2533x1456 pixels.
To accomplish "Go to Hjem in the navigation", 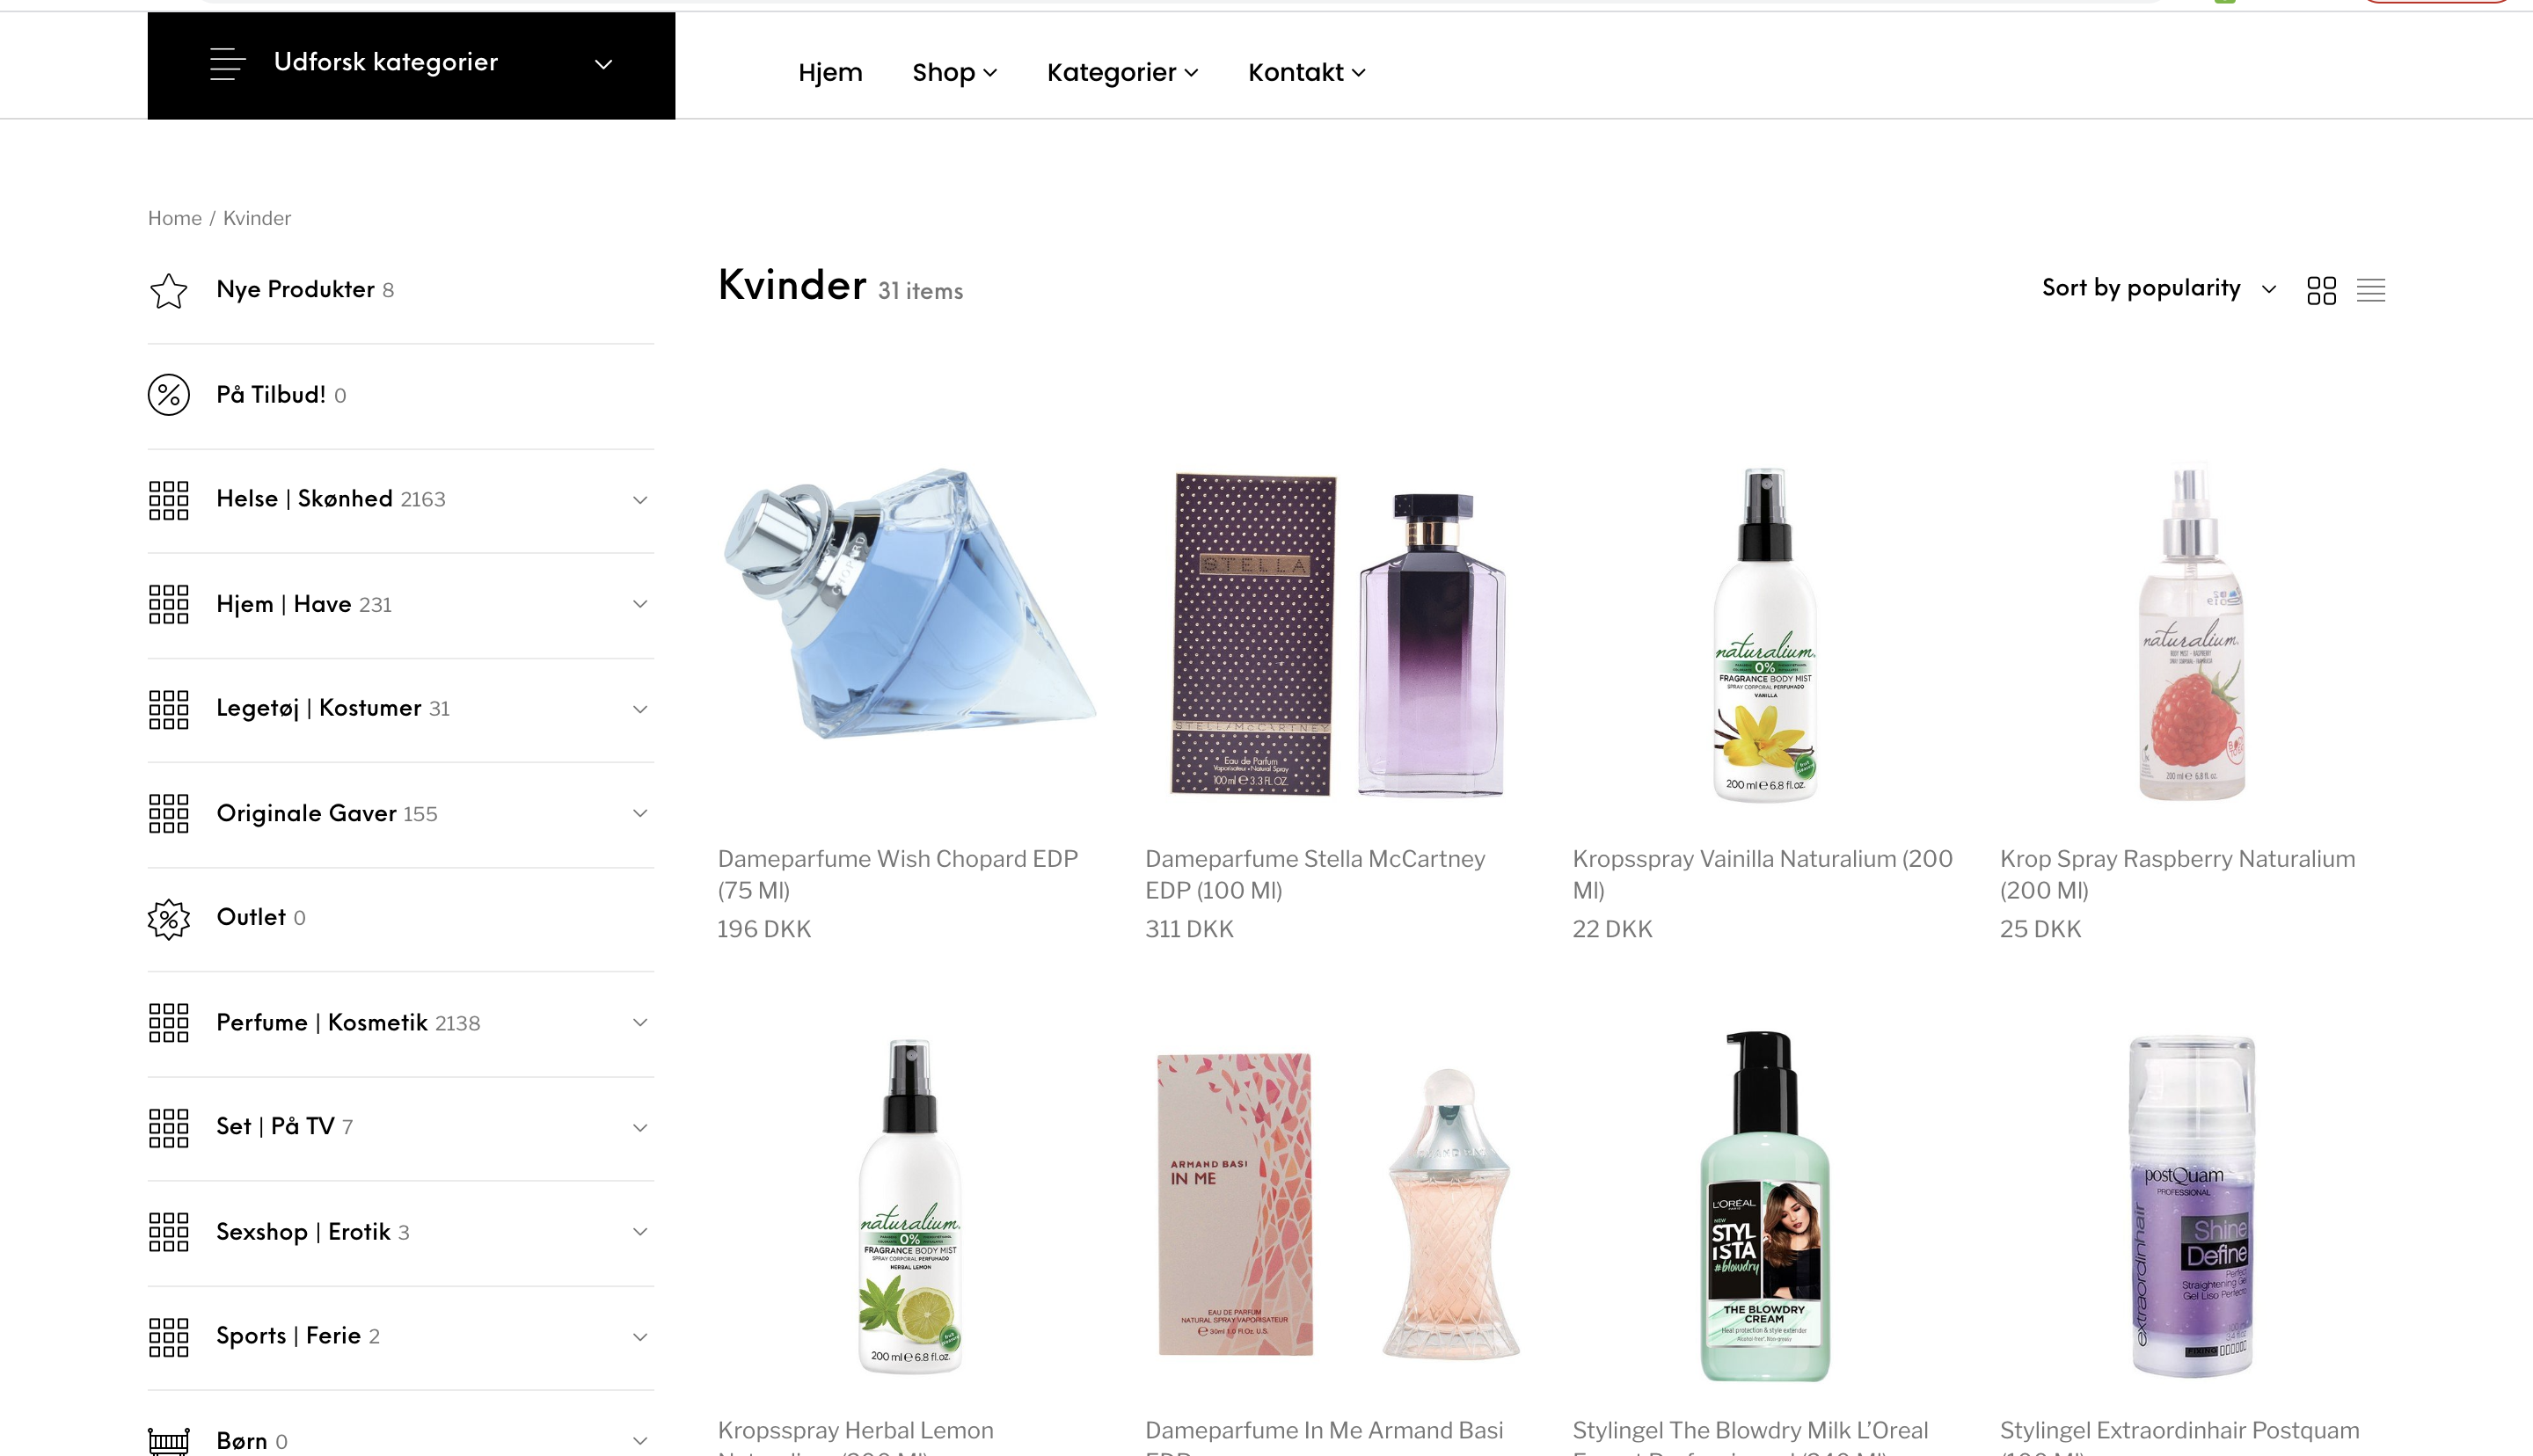I will [830, 72].
